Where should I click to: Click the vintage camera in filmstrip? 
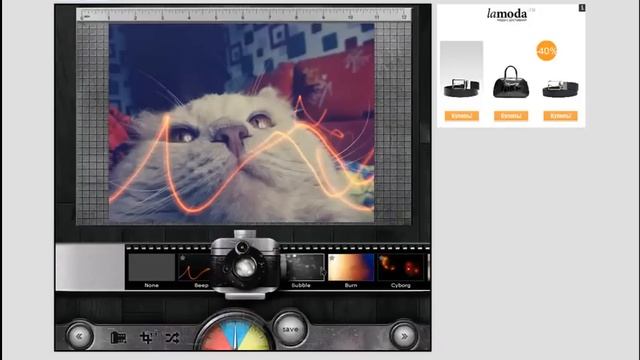(245, 264)
